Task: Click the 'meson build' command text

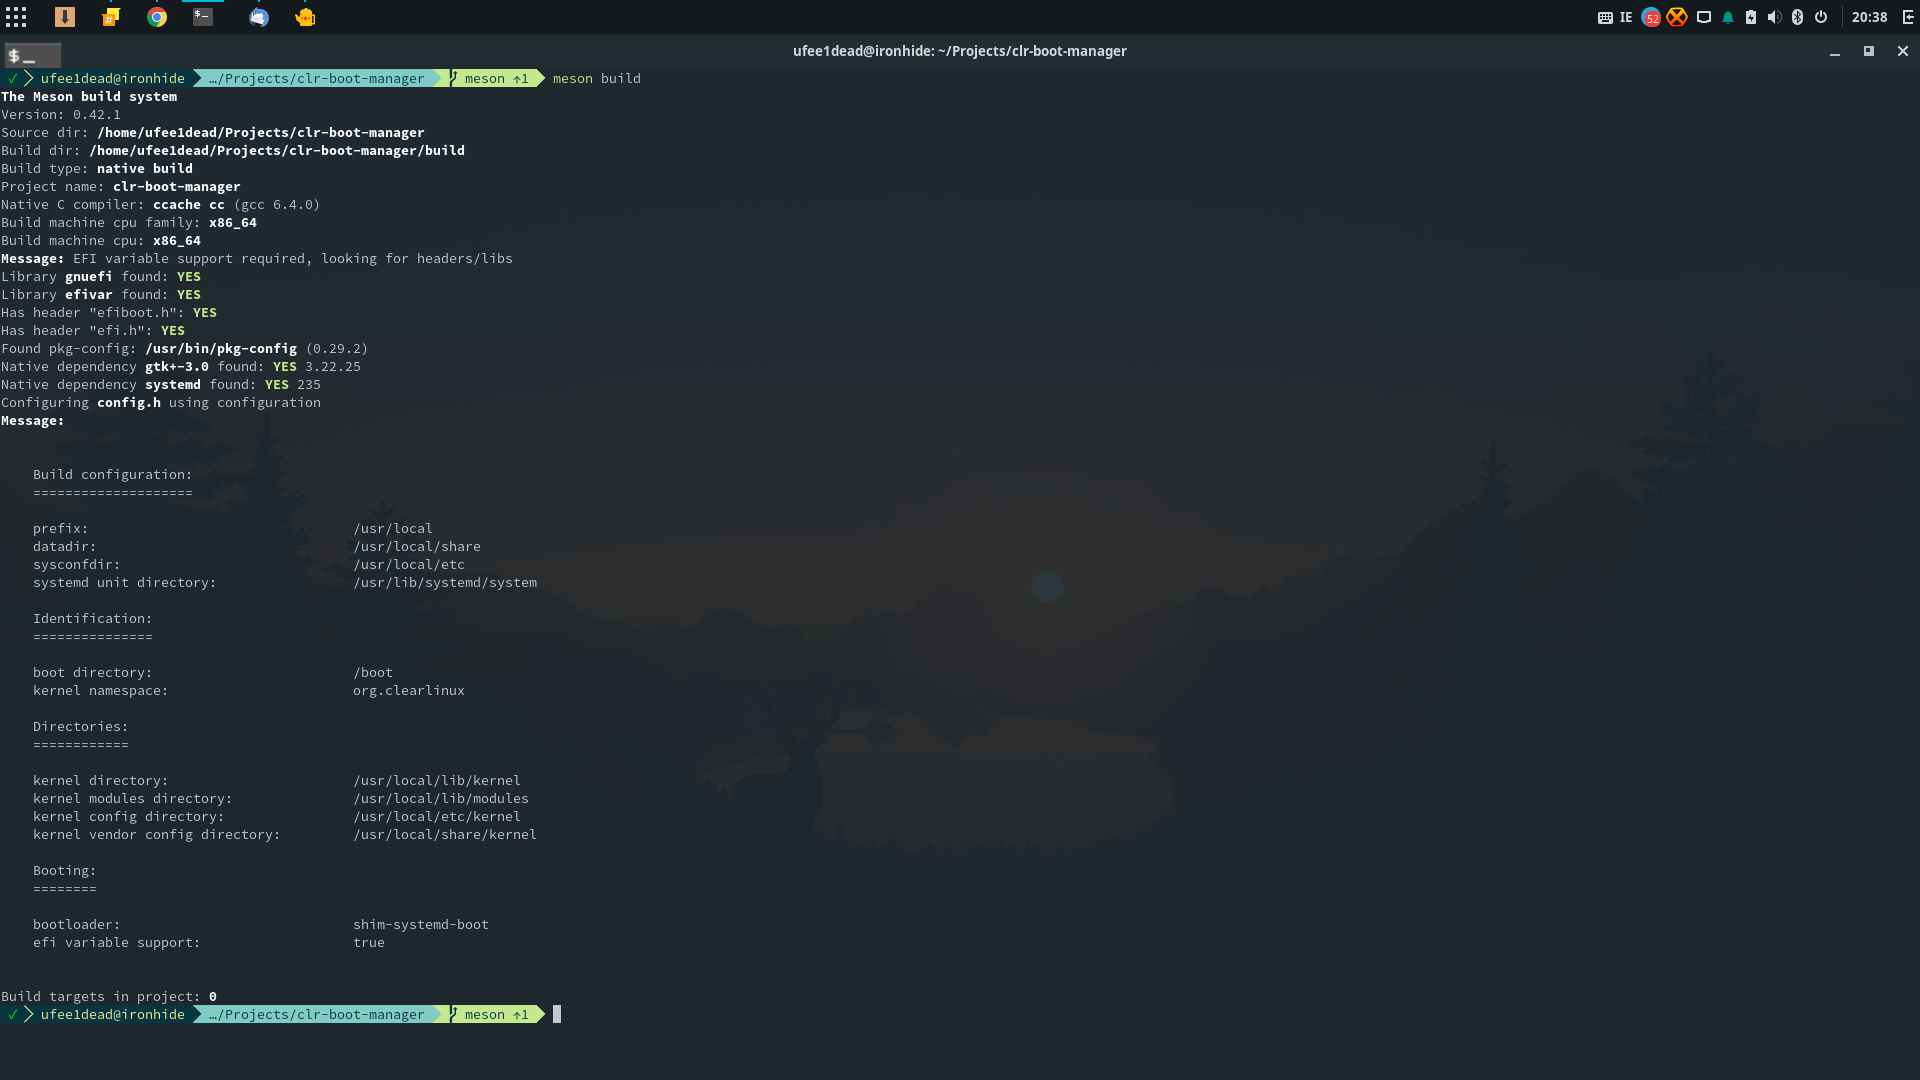Action: pyautogui.click(x=597, y=78)
